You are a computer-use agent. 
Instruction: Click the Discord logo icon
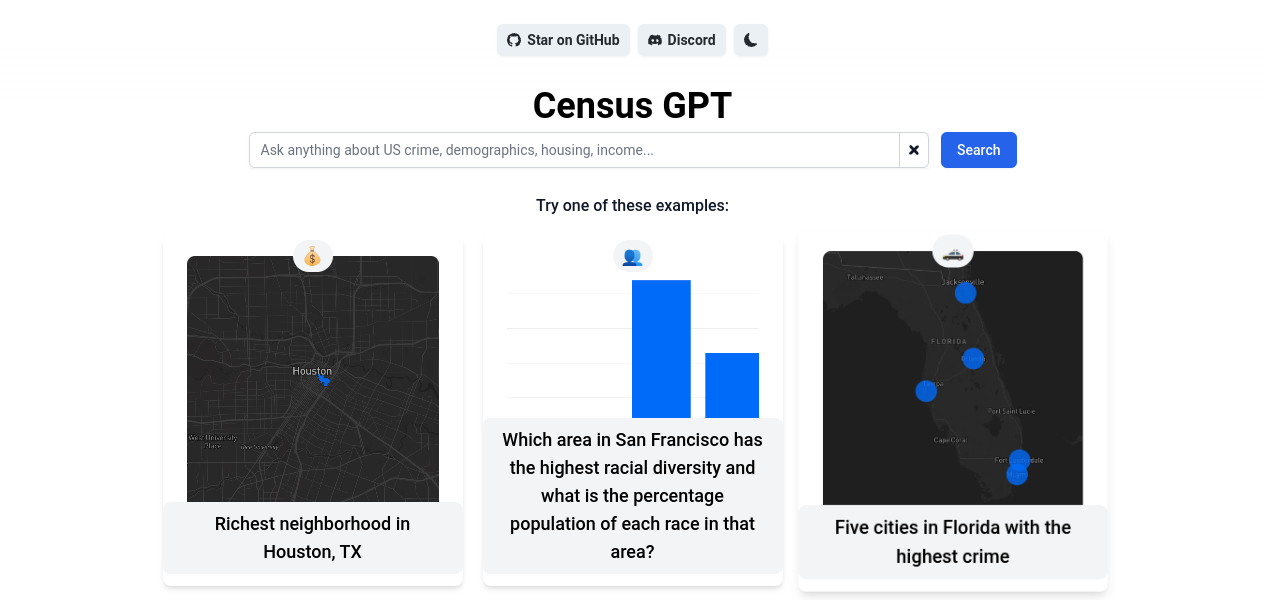click(655, 40)
